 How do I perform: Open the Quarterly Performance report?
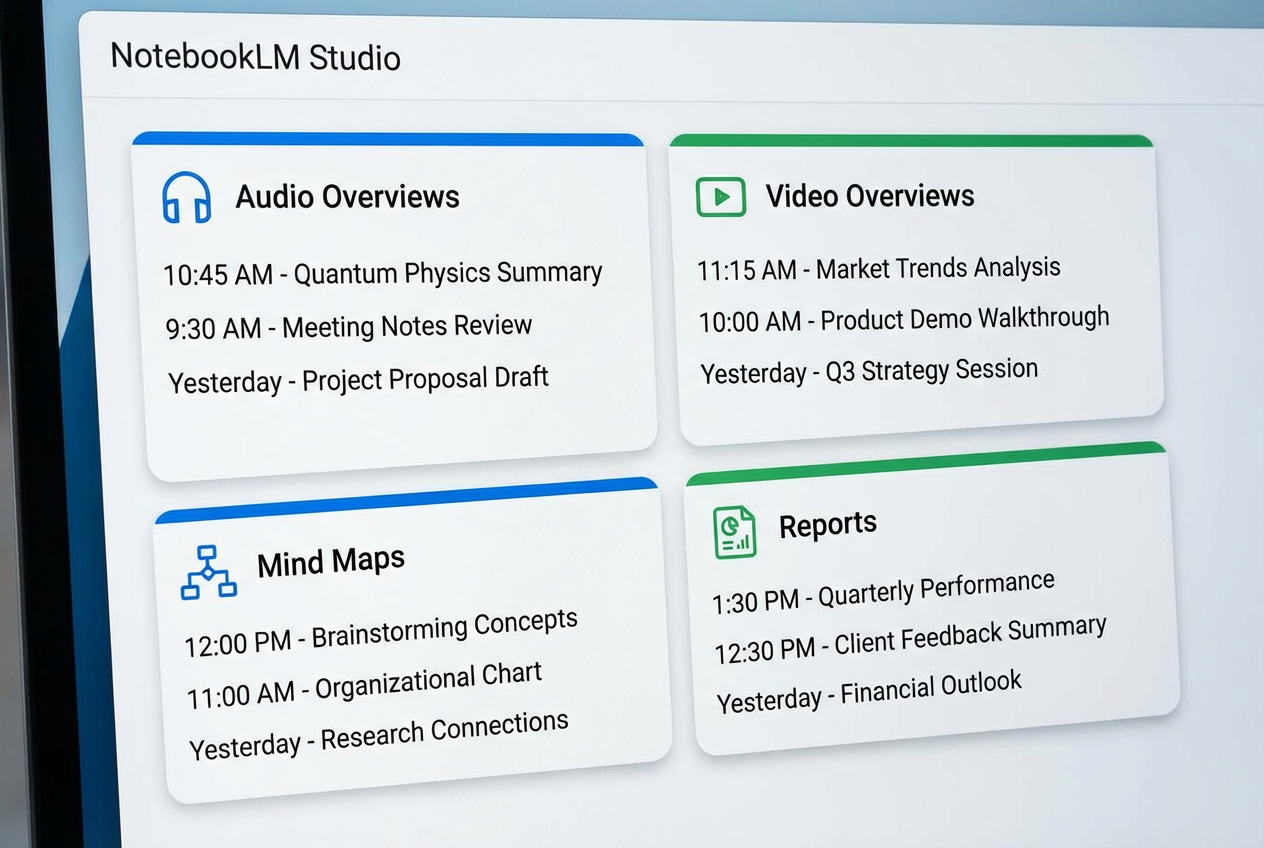click(x=884, y=583)
